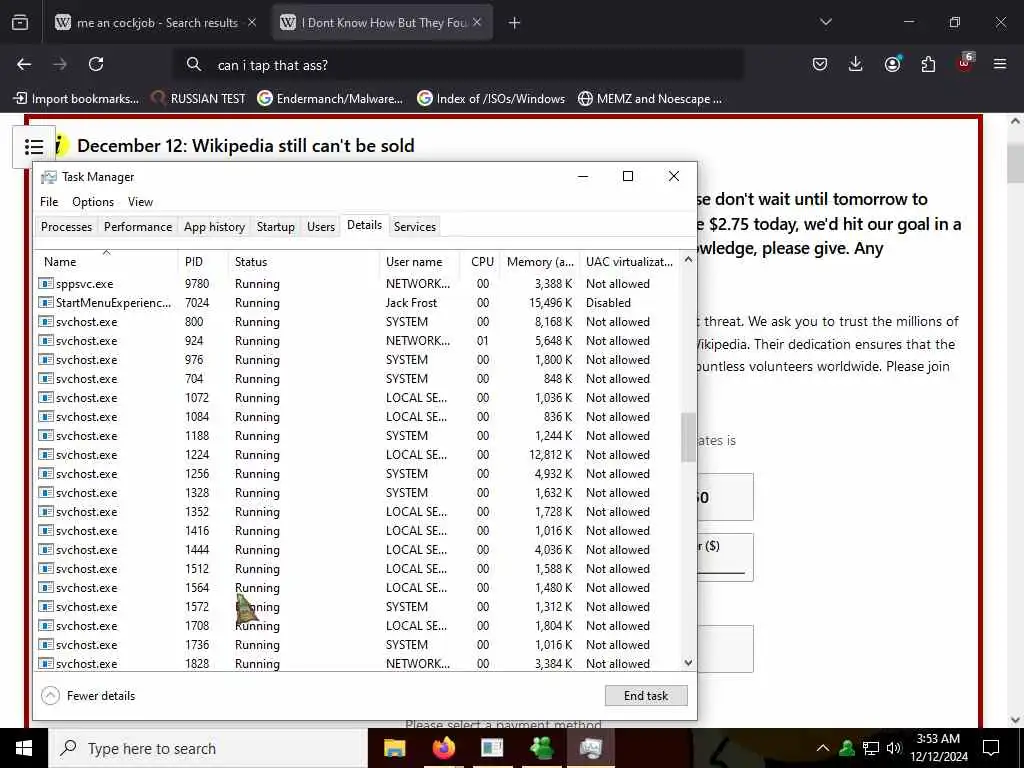
Task: Switch to the Startup tab
Action: point(276,227)
